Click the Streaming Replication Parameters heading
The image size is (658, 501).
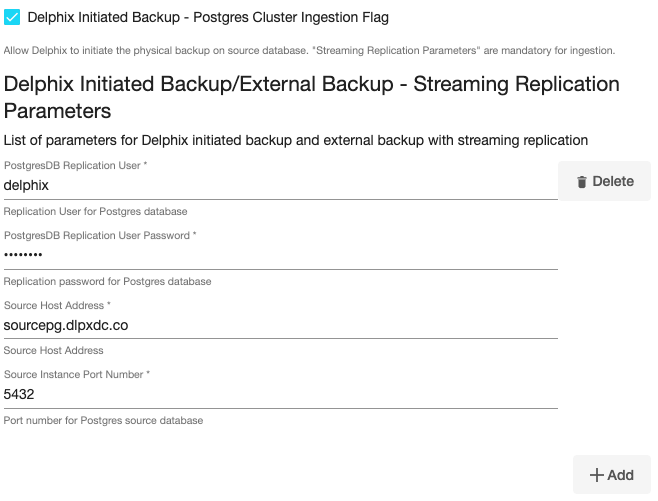(x=311, y=96)
